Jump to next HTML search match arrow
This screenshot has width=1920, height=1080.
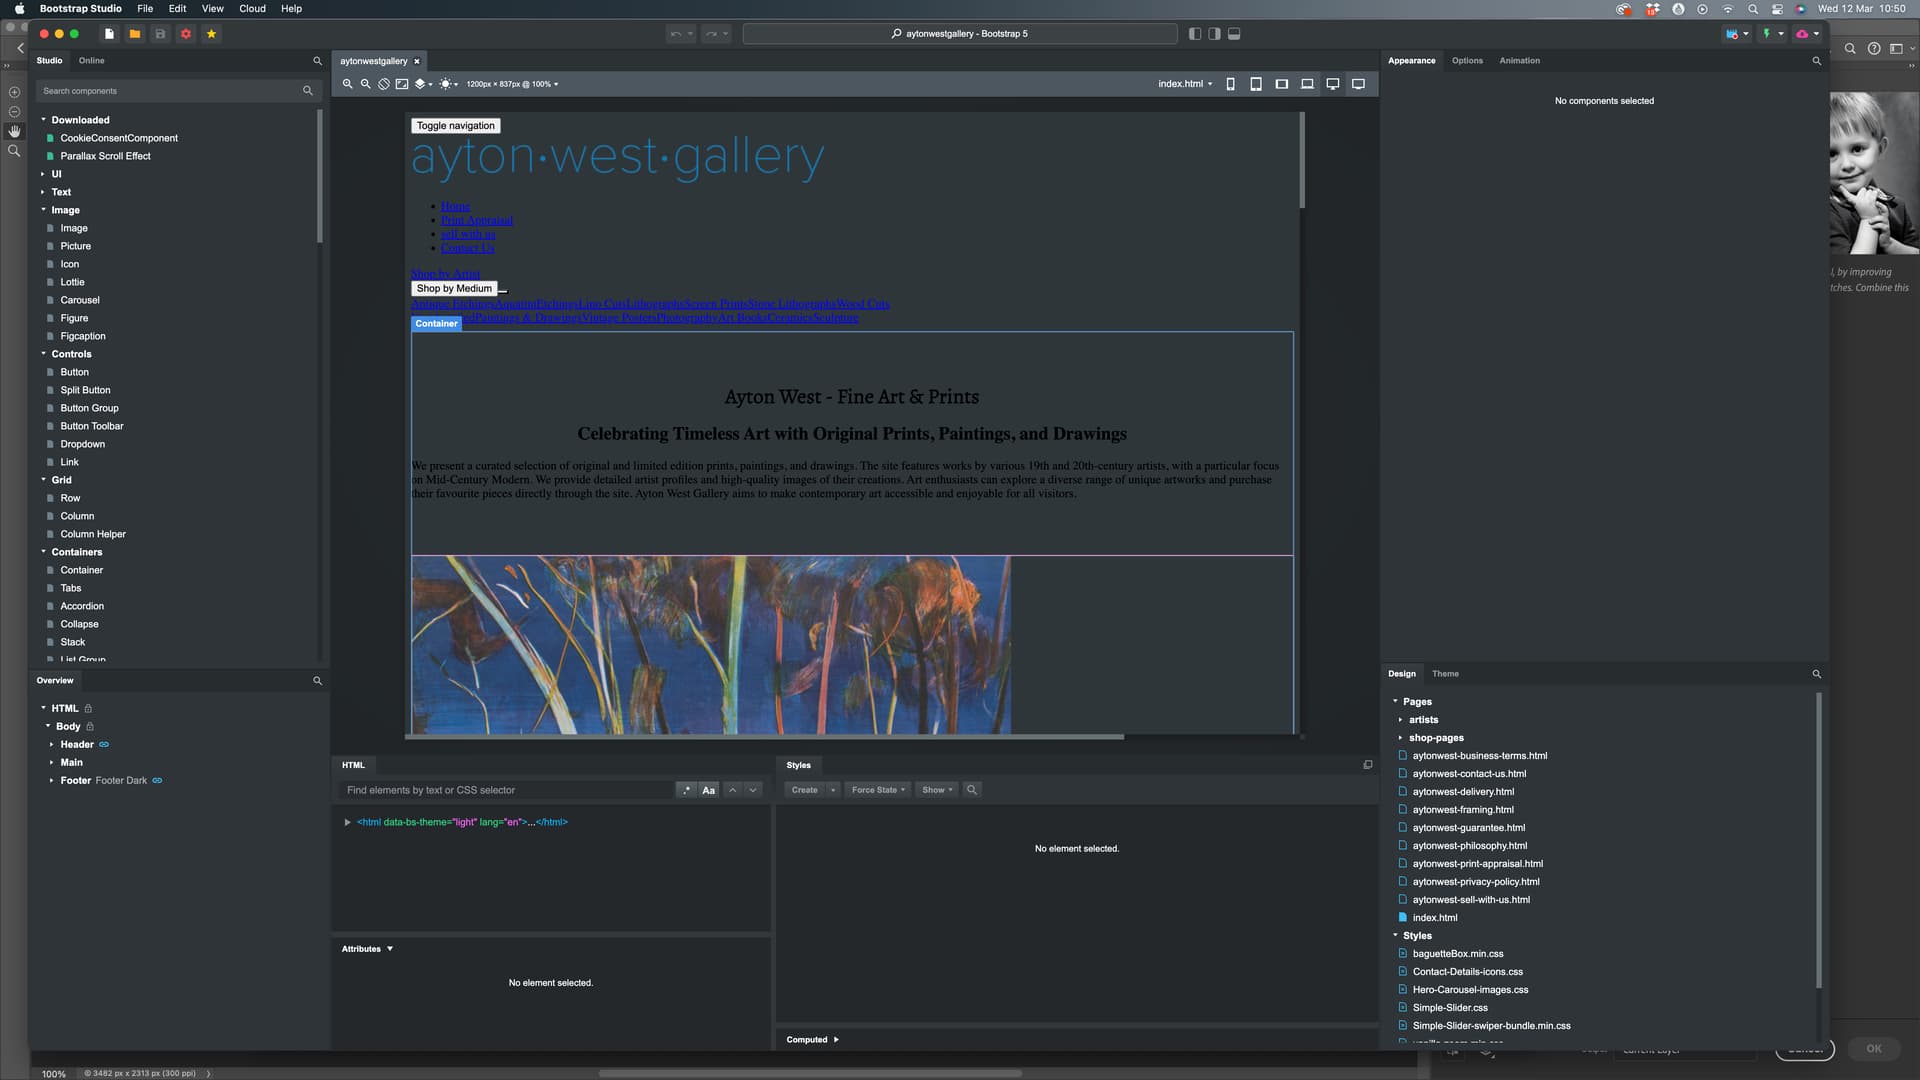tap(753, 790)
